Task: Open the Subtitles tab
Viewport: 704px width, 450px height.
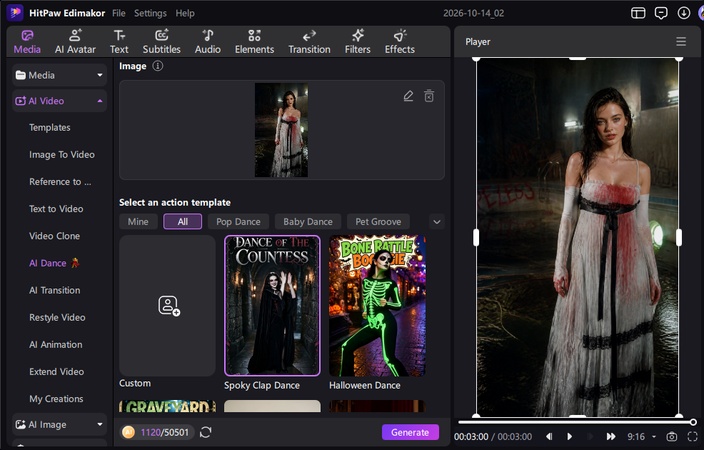Action: tap(162, 42)
